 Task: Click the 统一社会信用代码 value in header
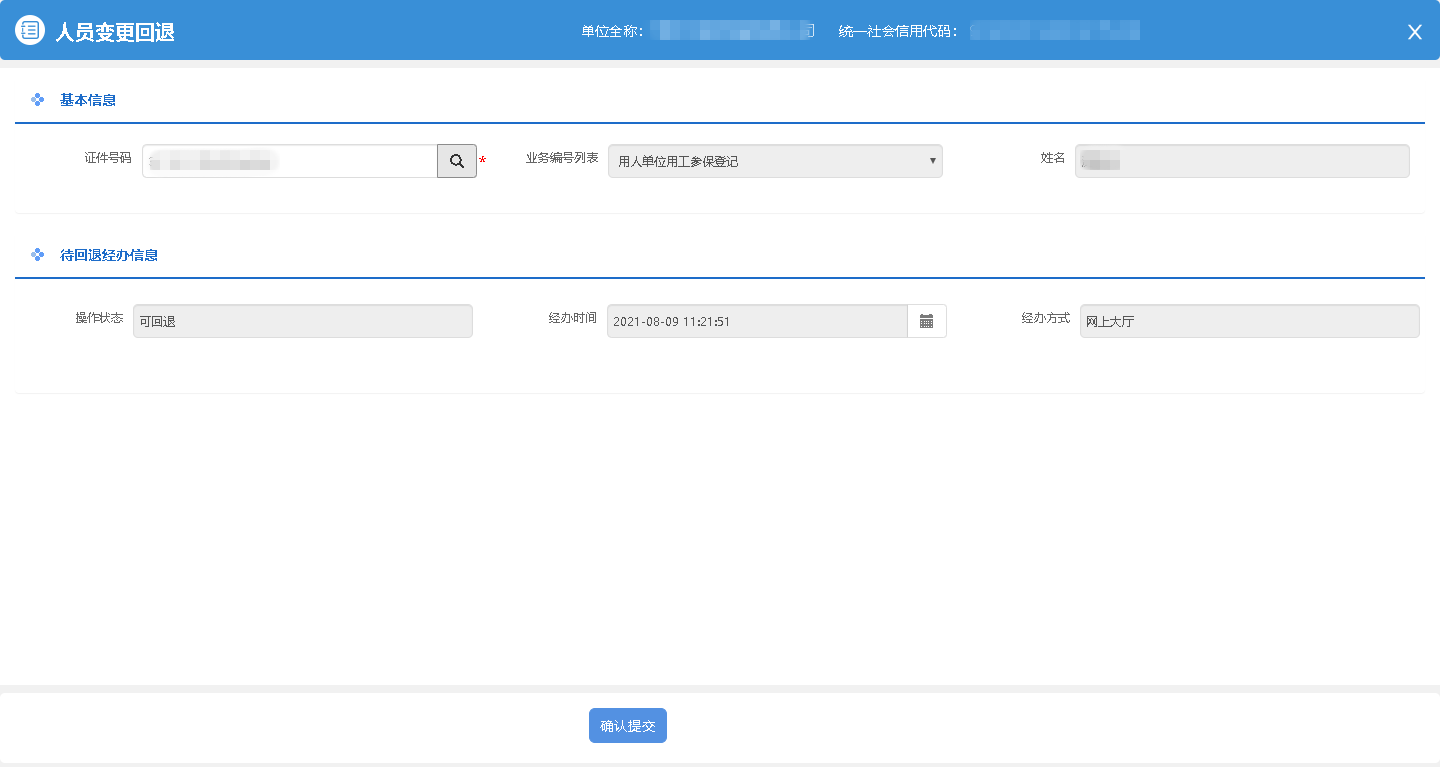click(x=1055, y=31)
